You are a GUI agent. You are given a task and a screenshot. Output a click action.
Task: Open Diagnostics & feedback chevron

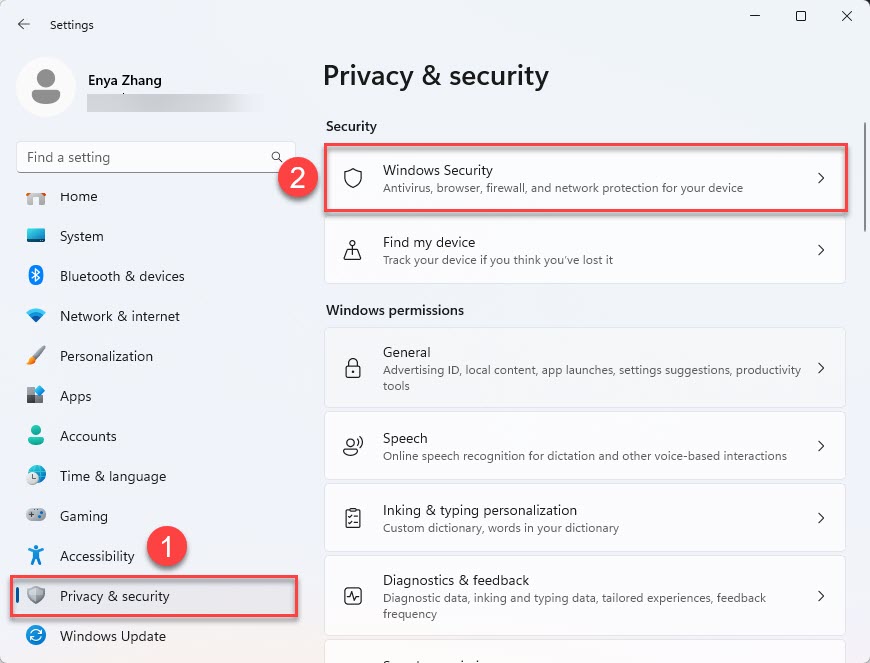(x=821, y=596)
